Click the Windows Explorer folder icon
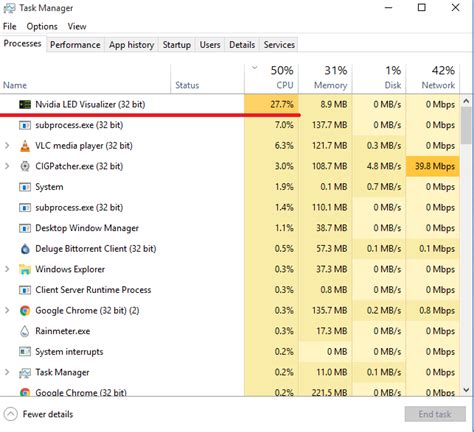 tap(25, 269)
